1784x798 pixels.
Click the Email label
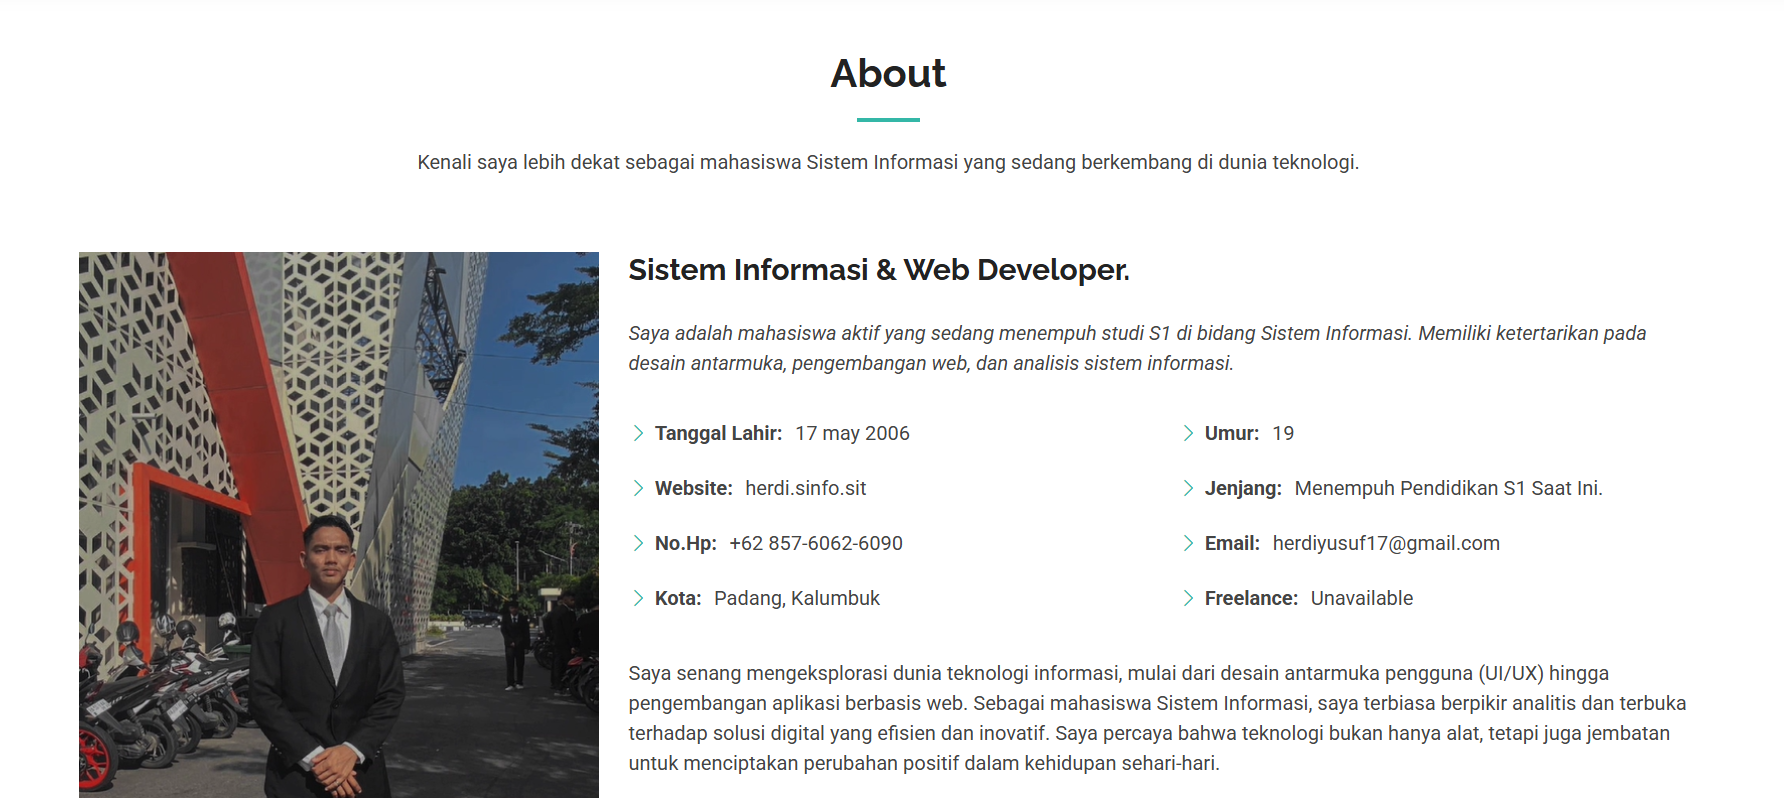pyautogui.click(x=1232, y=543)
